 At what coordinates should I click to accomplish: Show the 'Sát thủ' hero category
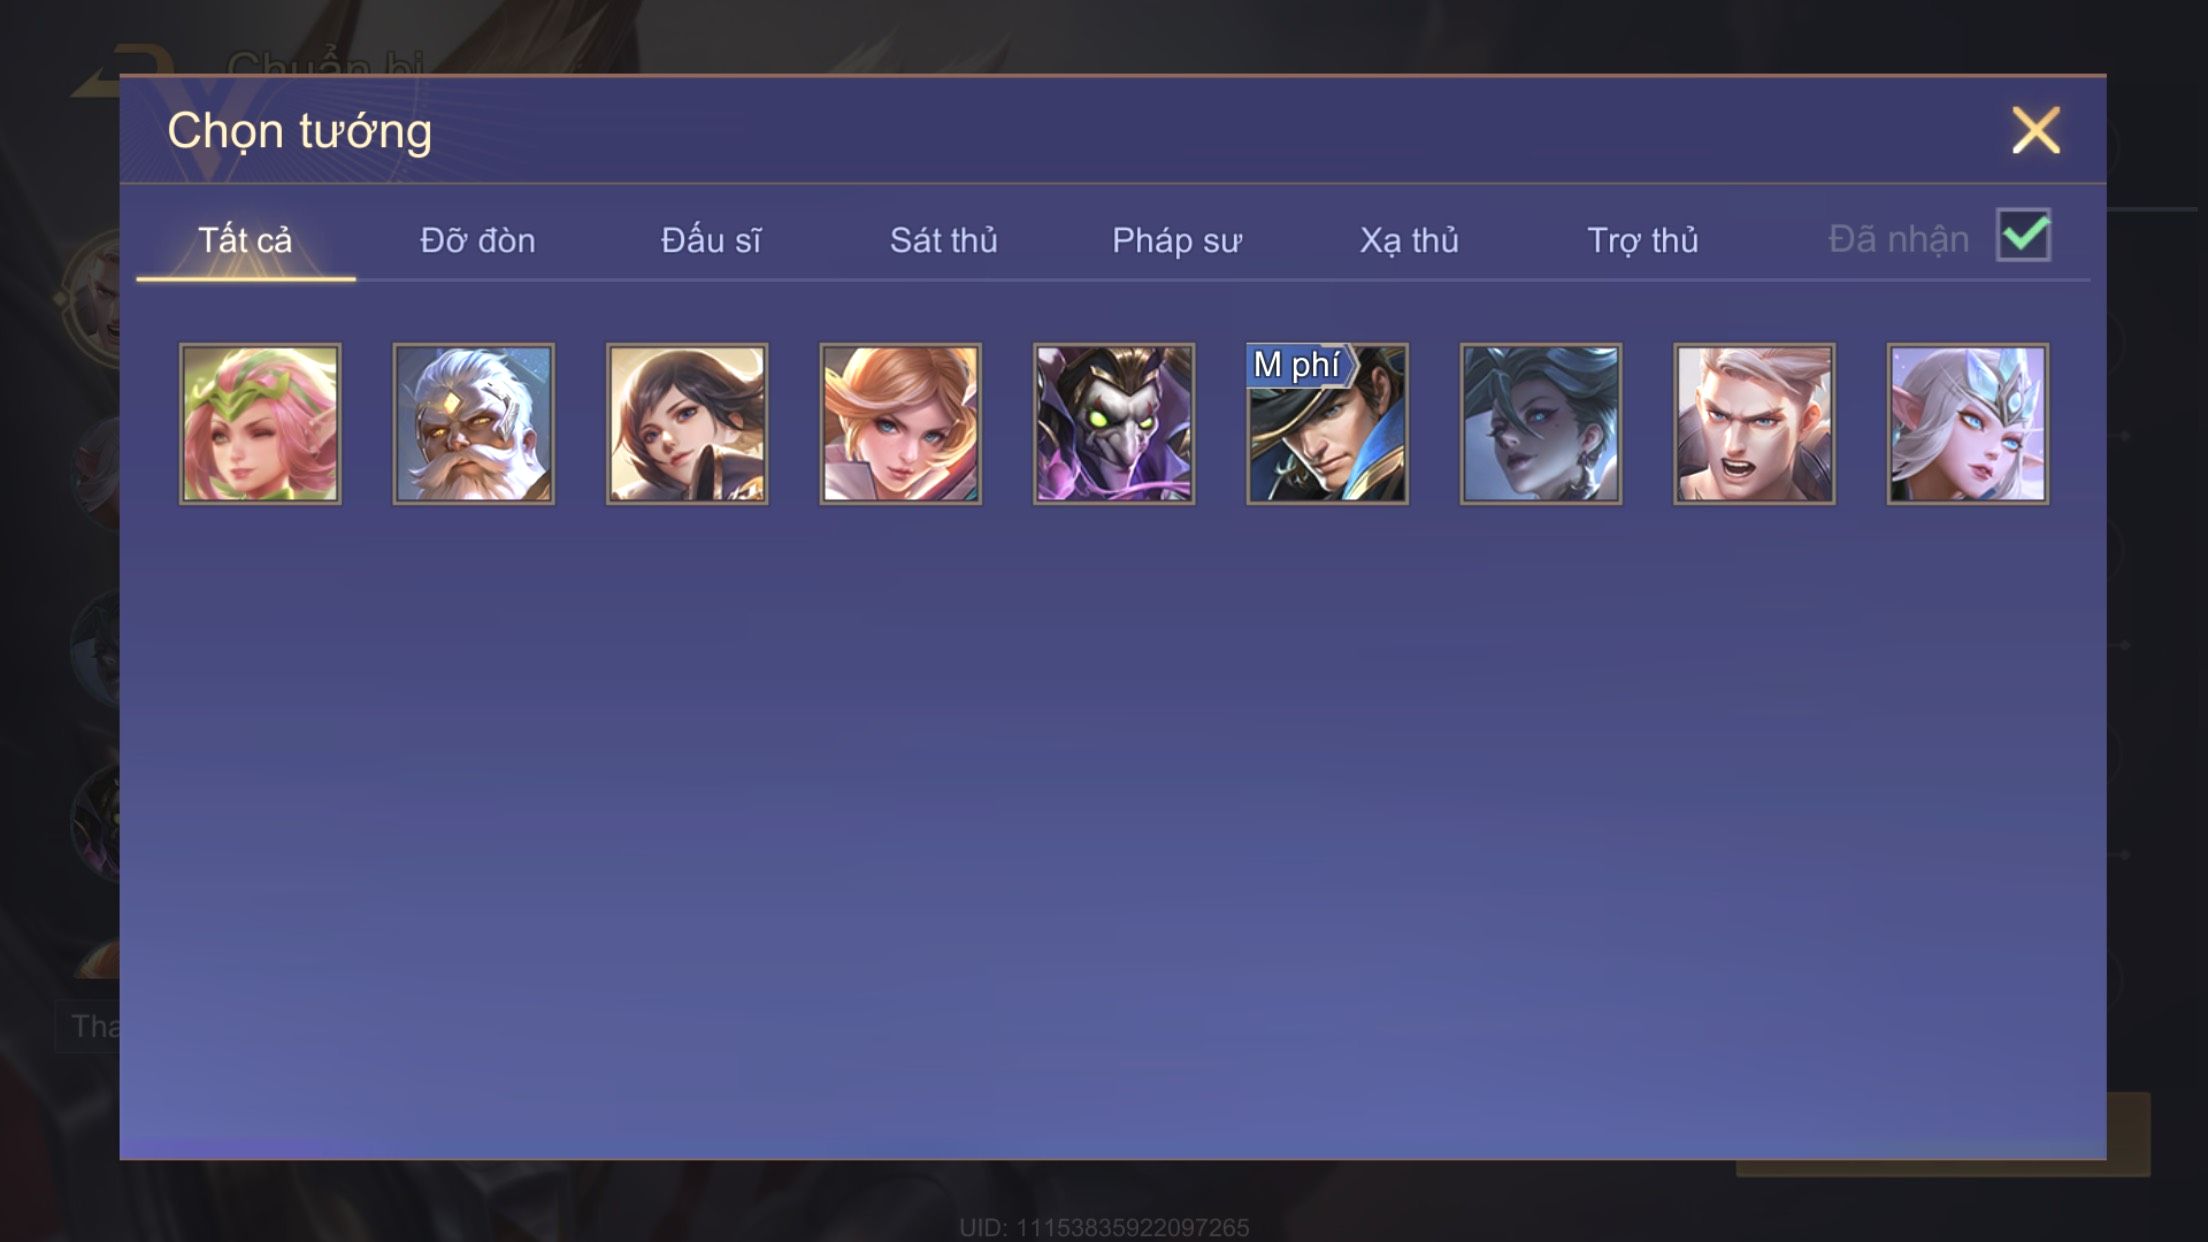944,240
